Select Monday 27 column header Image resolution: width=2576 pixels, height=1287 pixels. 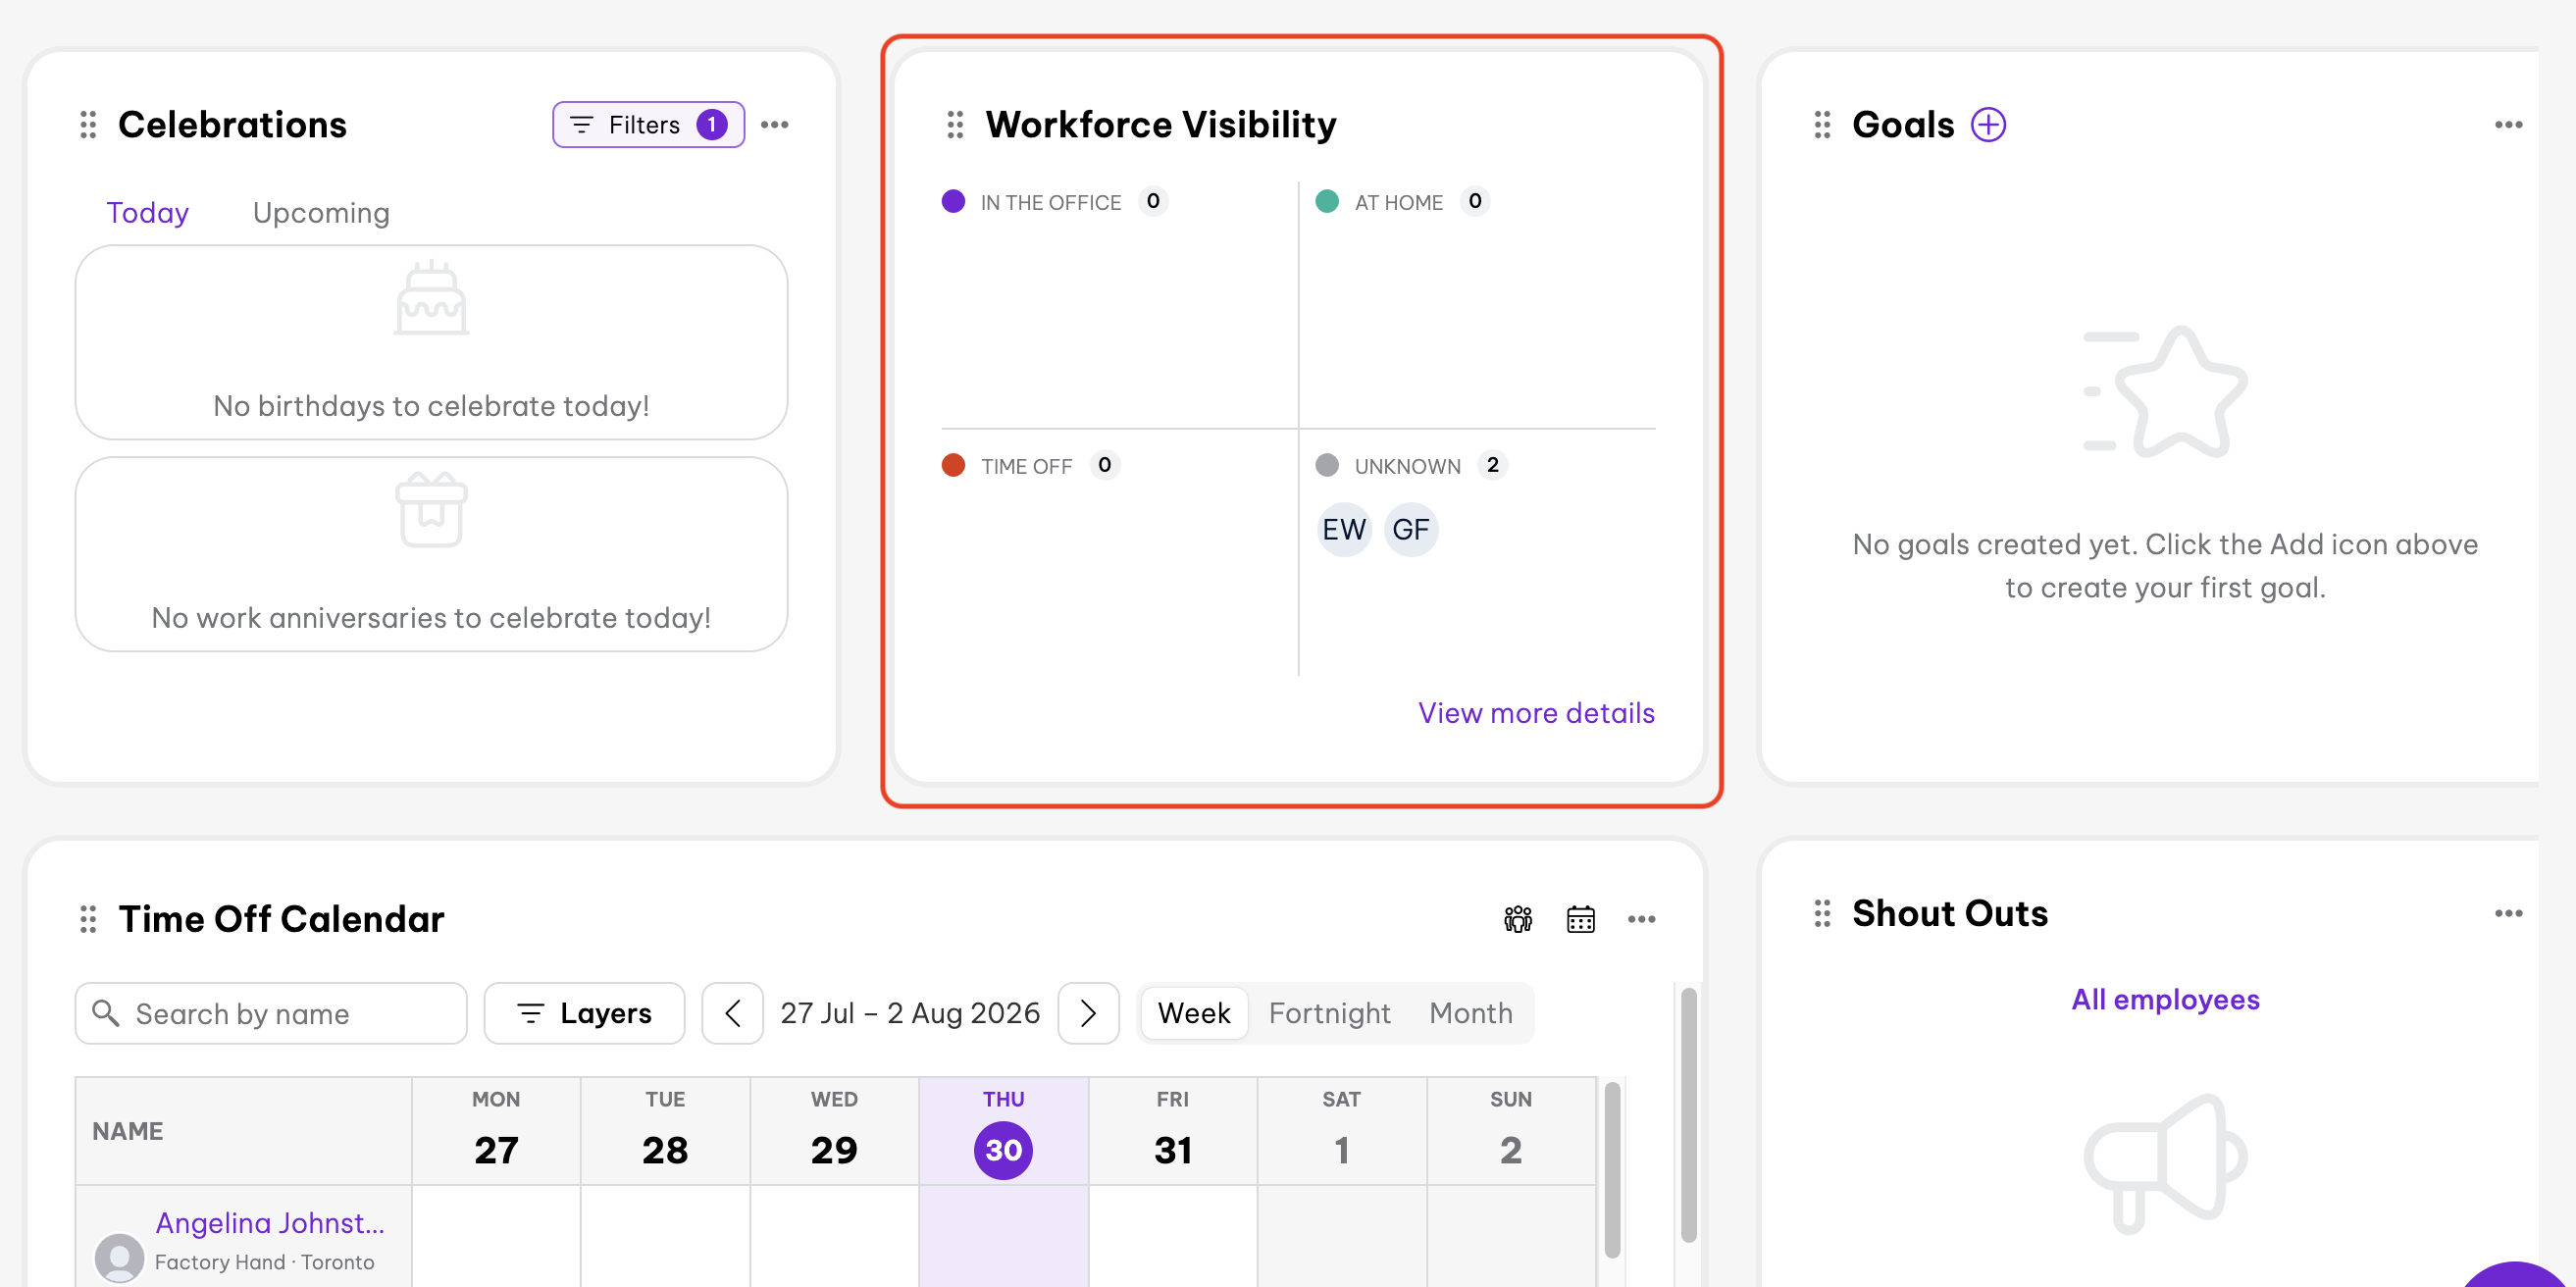(496, 1131)
